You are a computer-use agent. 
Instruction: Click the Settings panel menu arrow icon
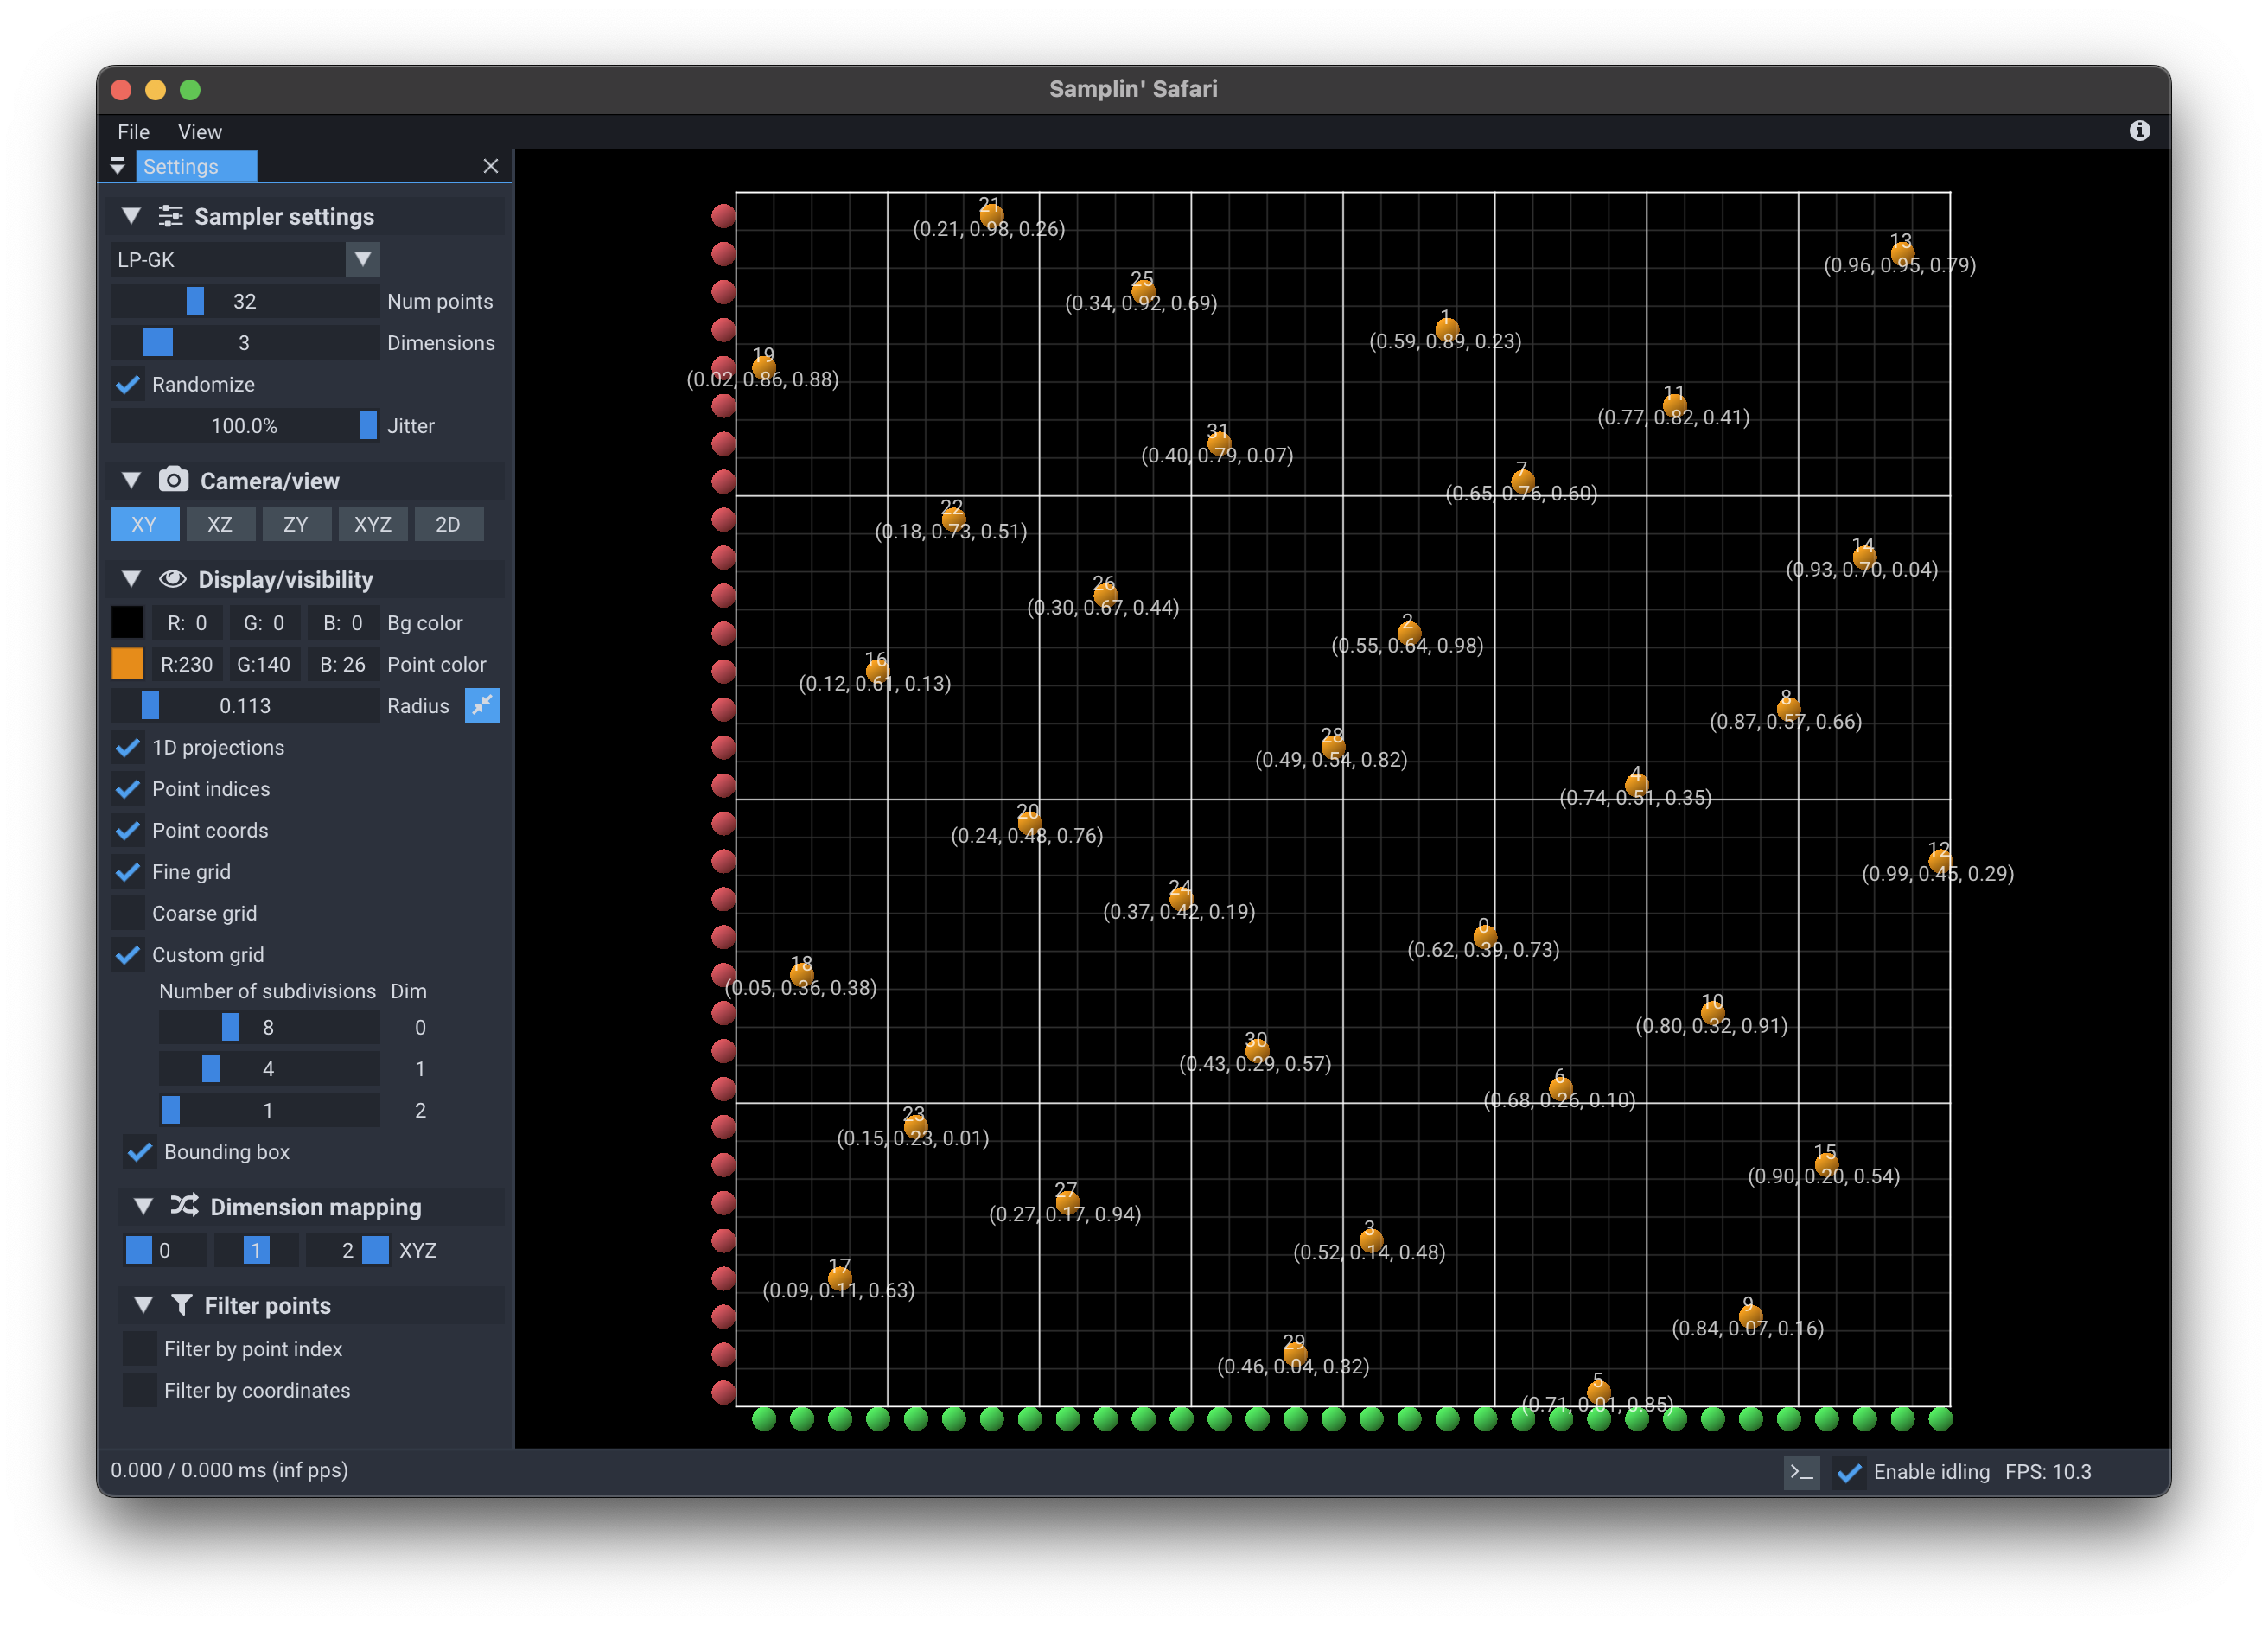click(118, 166)
